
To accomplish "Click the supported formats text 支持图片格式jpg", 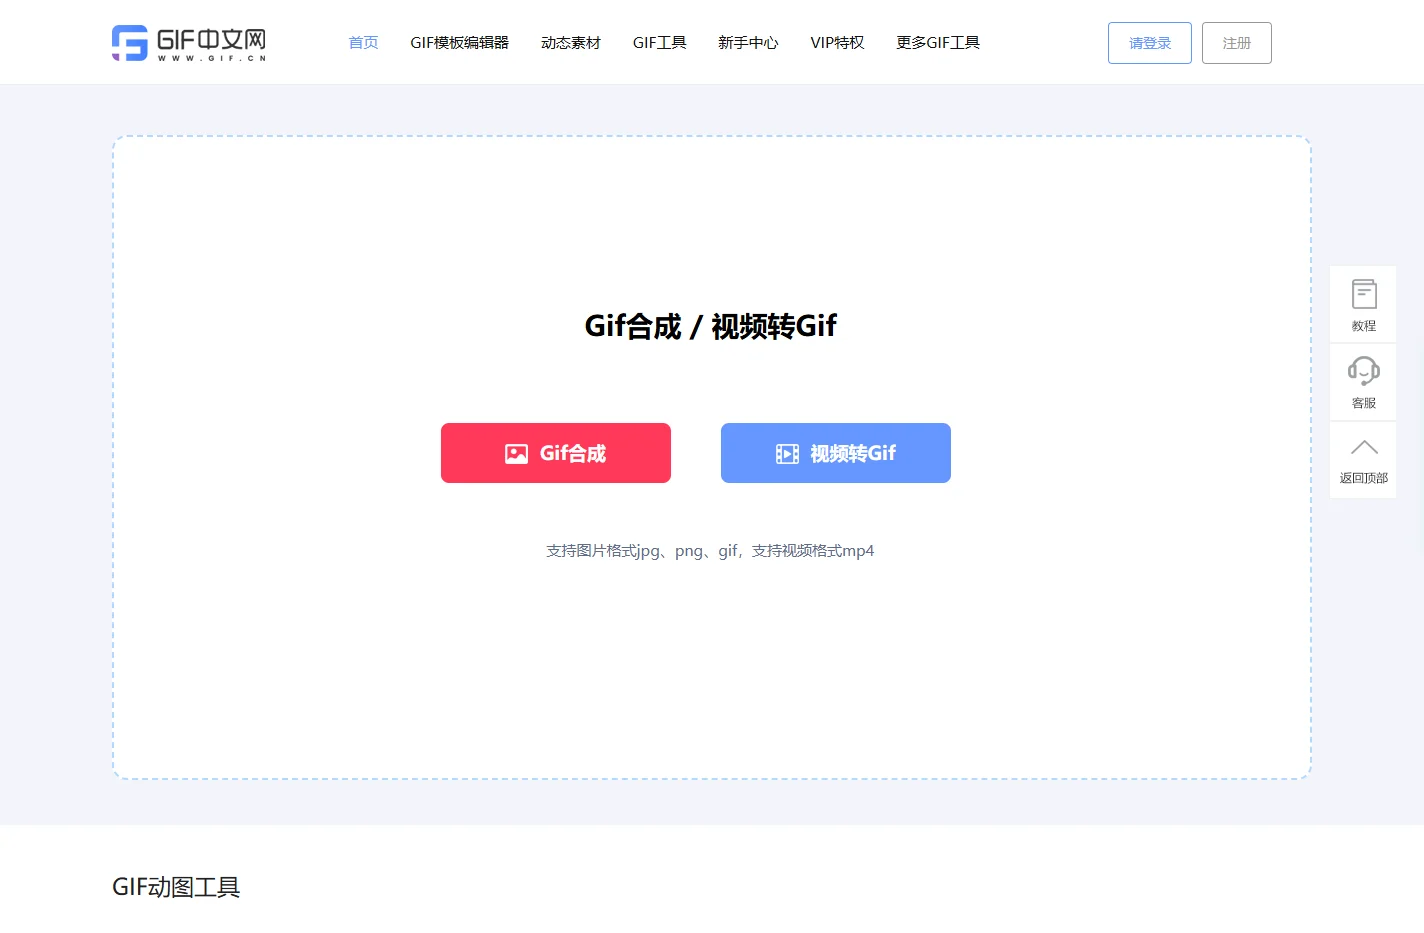I will (x=710, y=551).
